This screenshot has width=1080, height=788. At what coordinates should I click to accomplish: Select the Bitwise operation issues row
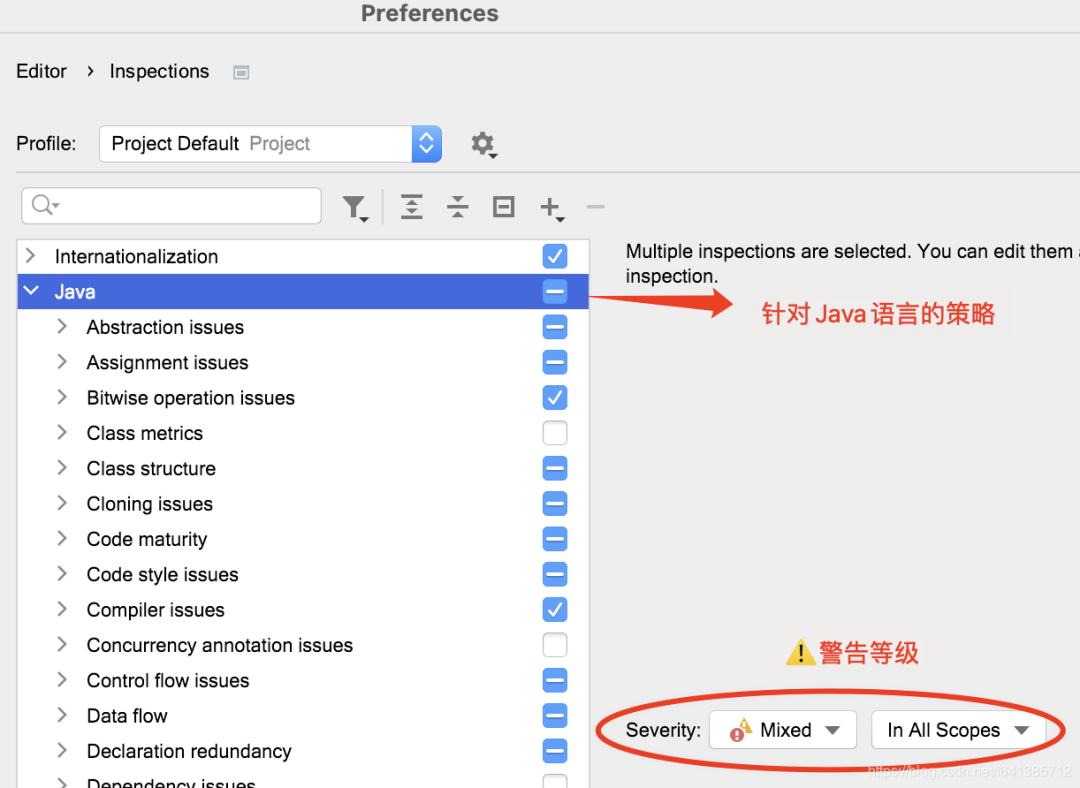(303, 397)
